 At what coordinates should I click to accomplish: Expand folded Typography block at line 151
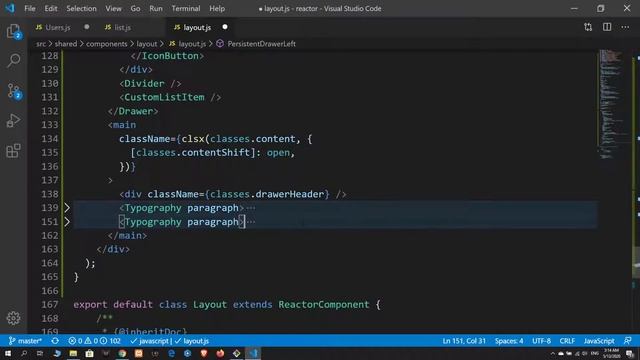click(x=67, y=222)
